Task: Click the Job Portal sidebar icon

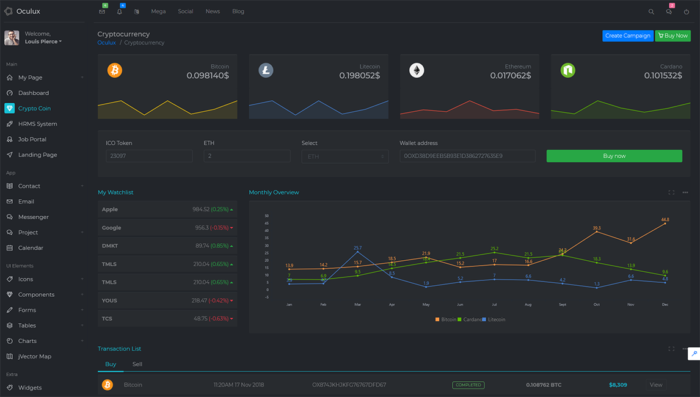Action: pyautogui.click(x=9, y=139)
